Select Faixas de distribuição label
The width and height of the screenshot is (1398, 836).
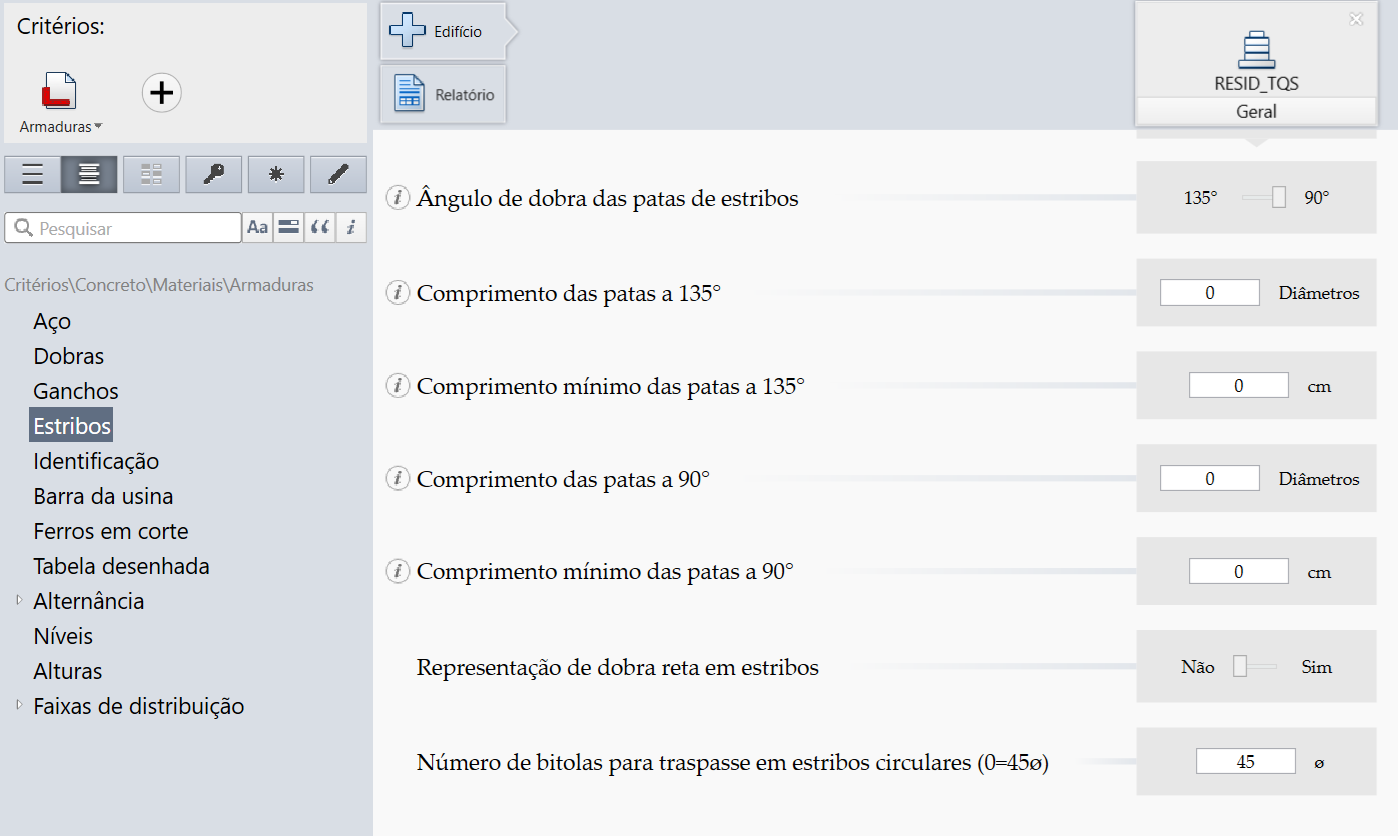coord(139,706)
